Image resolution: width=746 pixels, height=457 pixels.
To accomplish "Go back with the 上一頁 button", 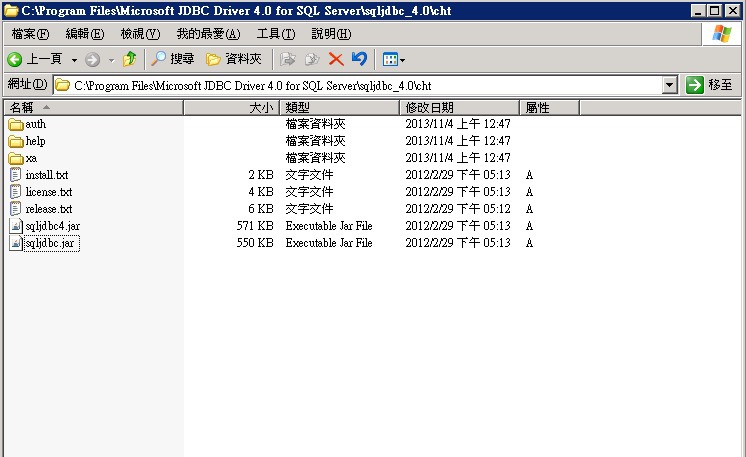I will (34, 59).
